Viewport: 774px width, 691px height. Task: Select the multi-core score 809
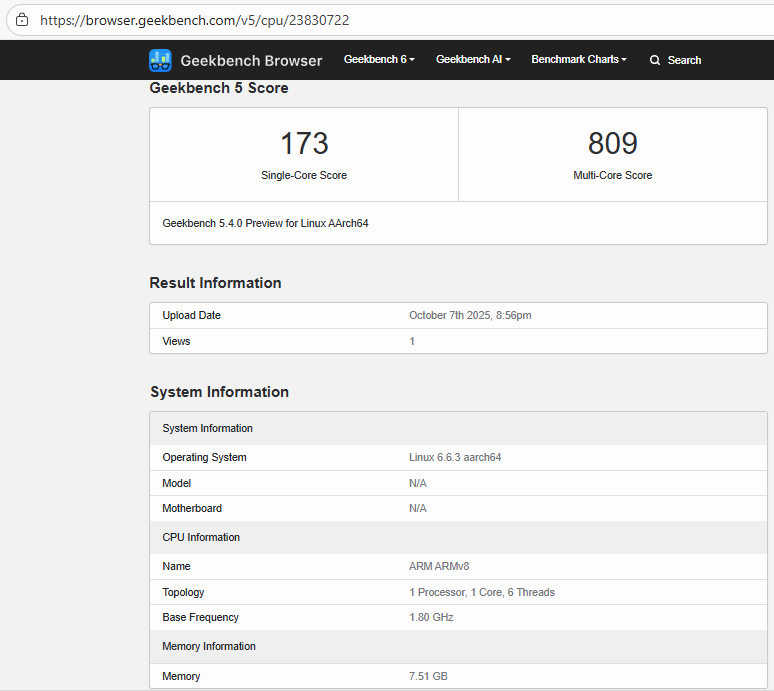[x=613, y=143]
